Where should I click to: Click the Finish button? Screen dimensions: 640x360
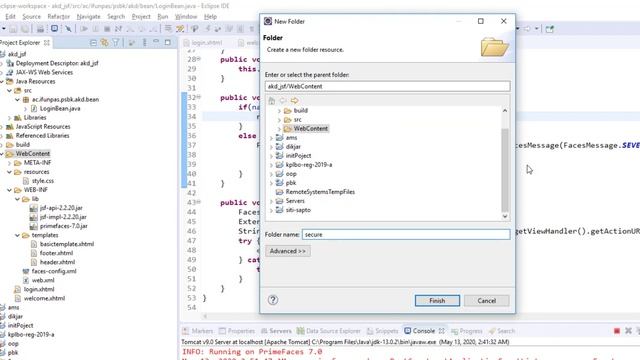pos(437,301)
